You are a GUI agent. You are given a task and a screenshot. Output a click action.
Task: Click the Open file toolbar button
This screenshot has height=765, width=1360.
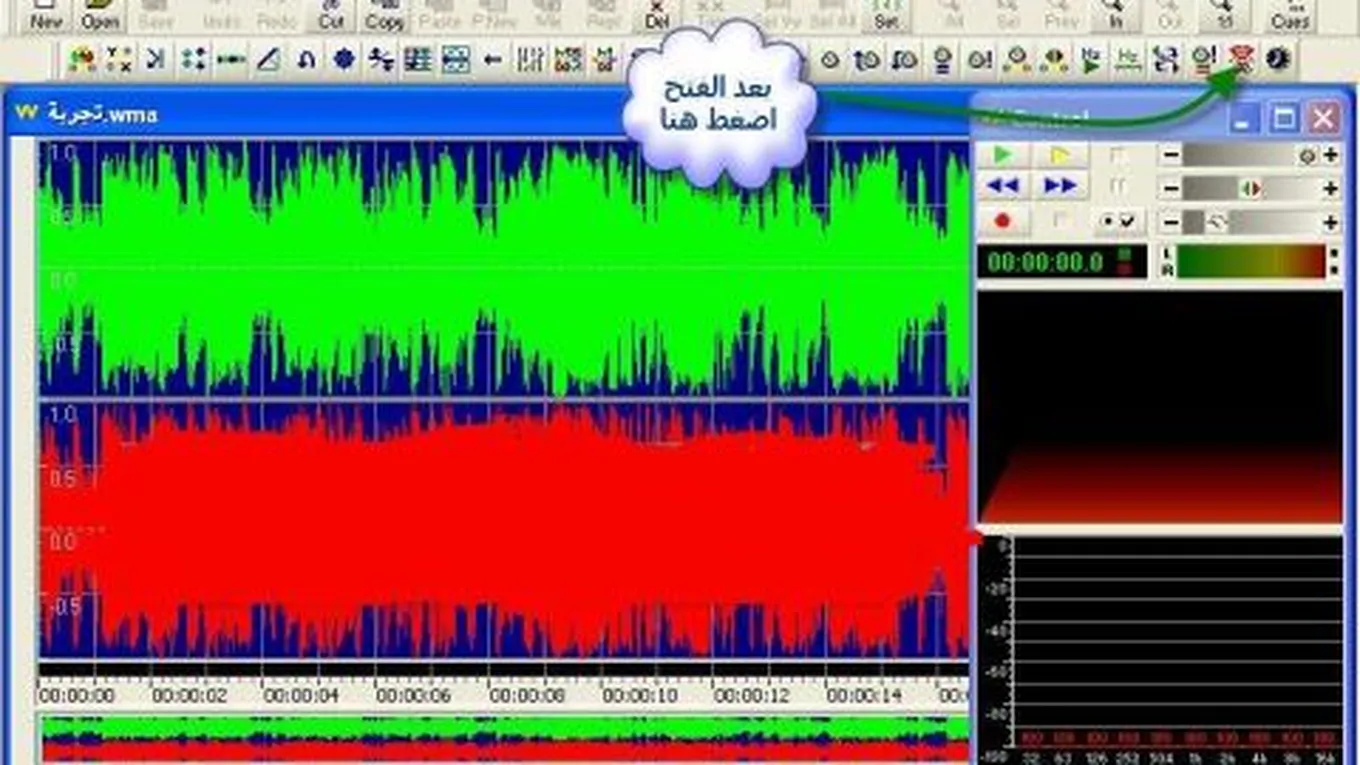(x=100, y=14)
